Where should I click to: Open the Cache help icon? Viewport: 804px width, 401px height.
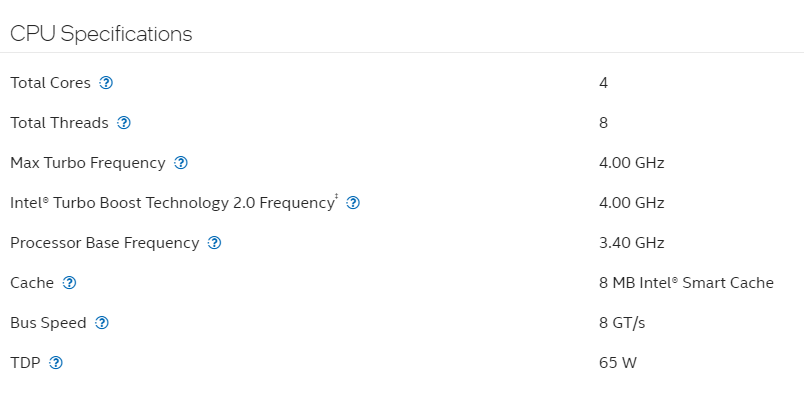click(69, 283)
